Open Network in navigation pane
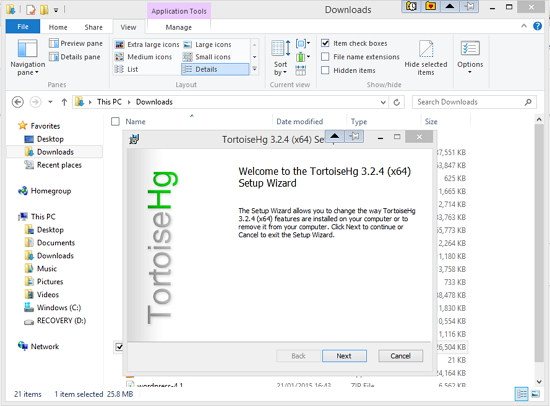550x406 pixels. point(45,346)
